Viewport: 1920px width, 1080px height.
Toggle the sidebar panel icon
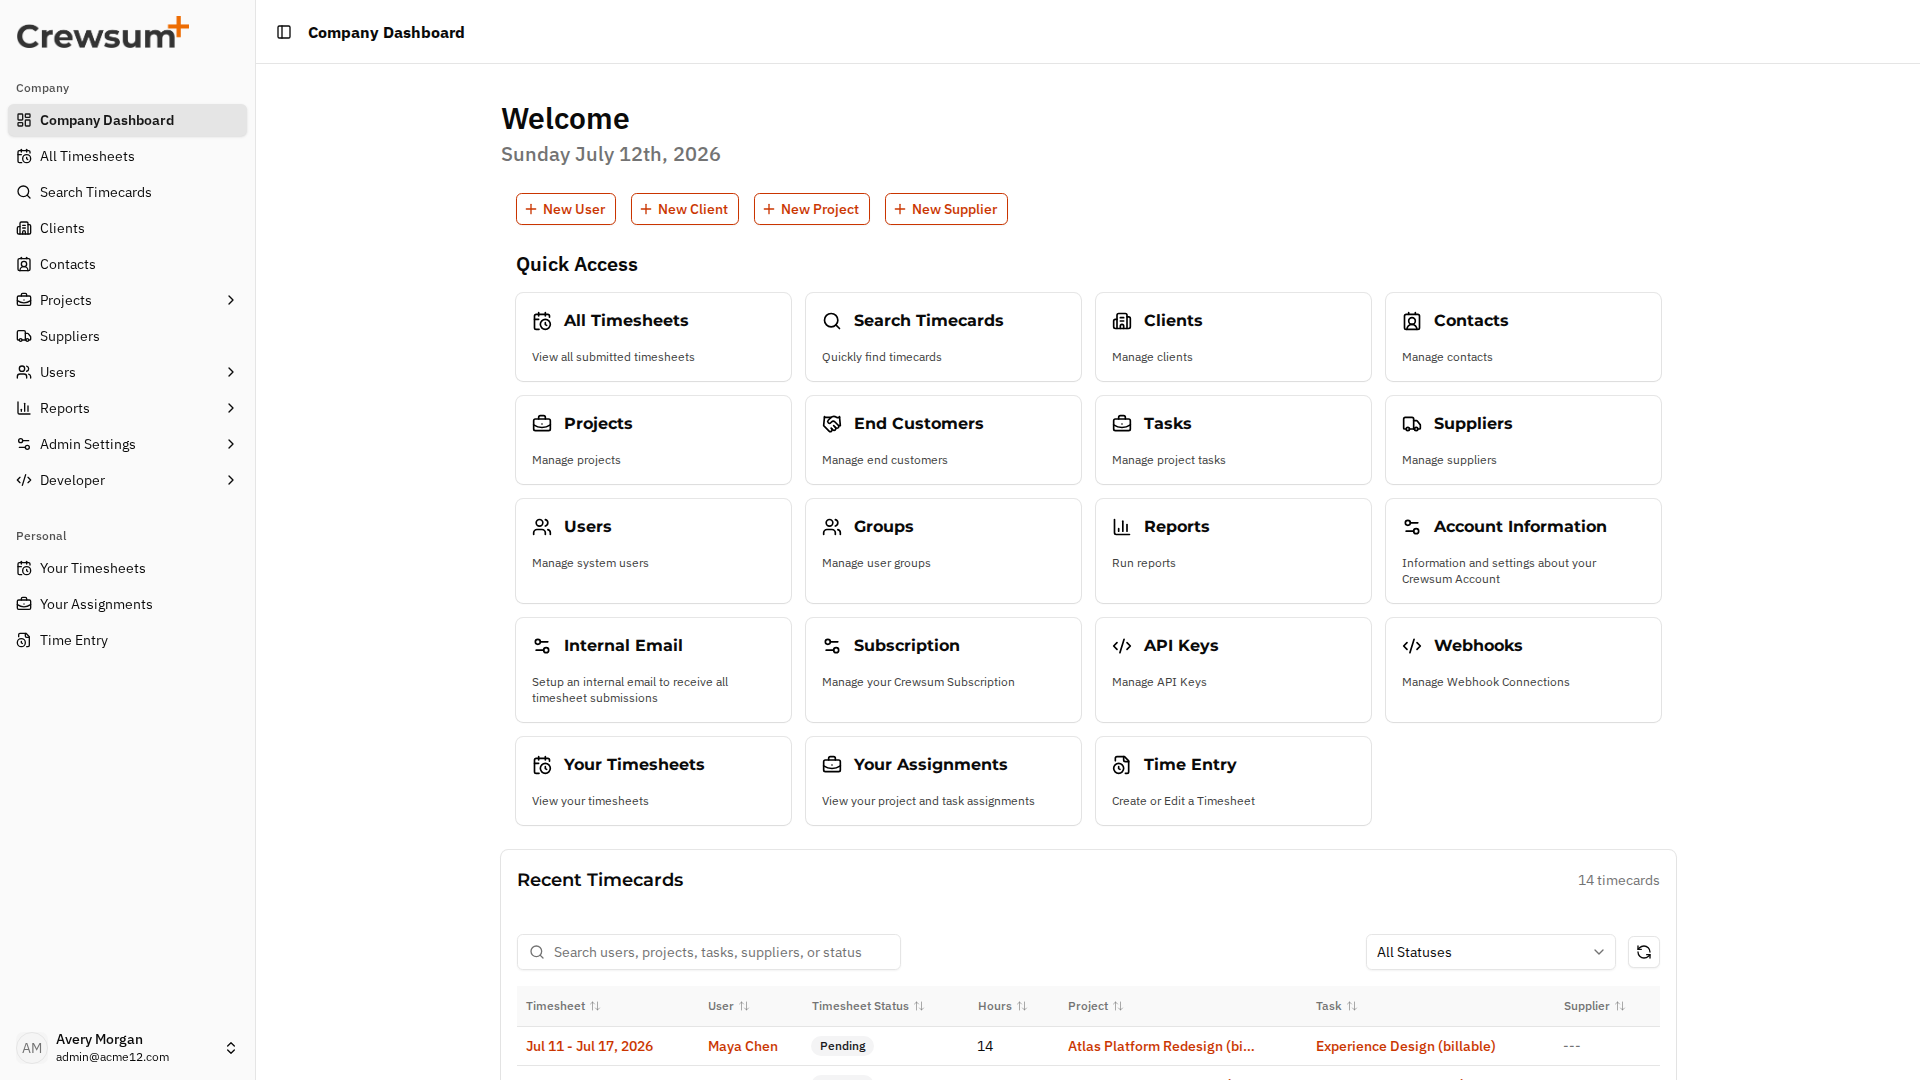tap(284, 32)
